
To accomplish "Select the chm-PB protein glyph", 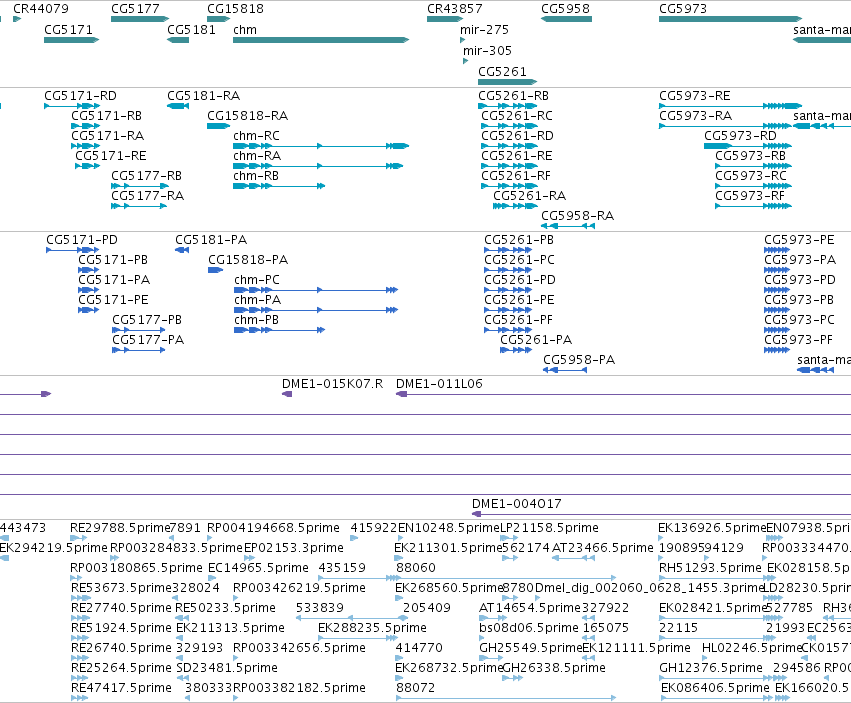I will click(280, 330).
